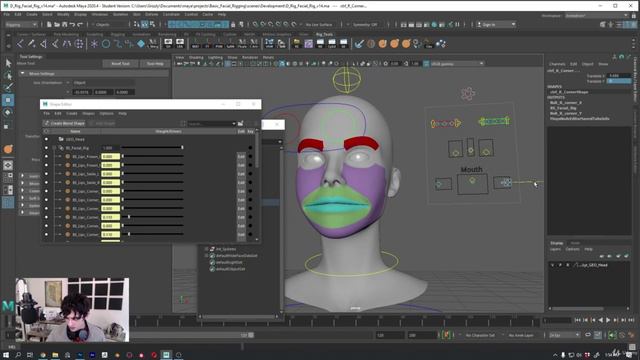This screenshot has height=360, width=640.
Task: Activate the Rotate tool in toolbox
Action: coord(8,112)
